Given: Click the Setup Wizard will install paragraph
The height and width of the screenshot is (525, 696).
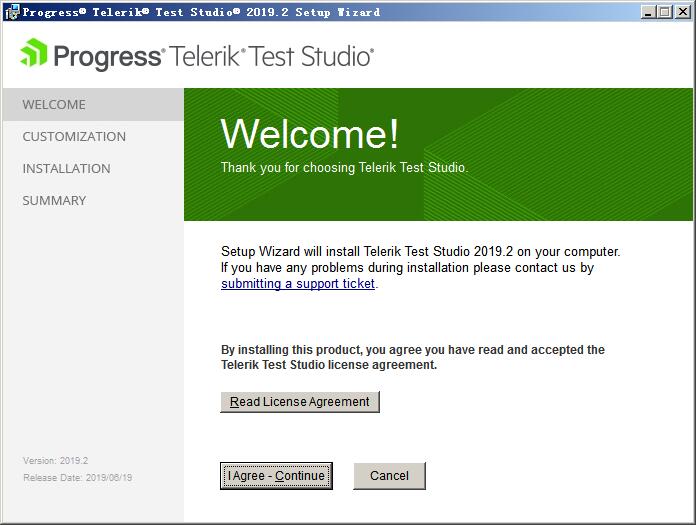Looking at the screenshot, I should coord(420,268).
